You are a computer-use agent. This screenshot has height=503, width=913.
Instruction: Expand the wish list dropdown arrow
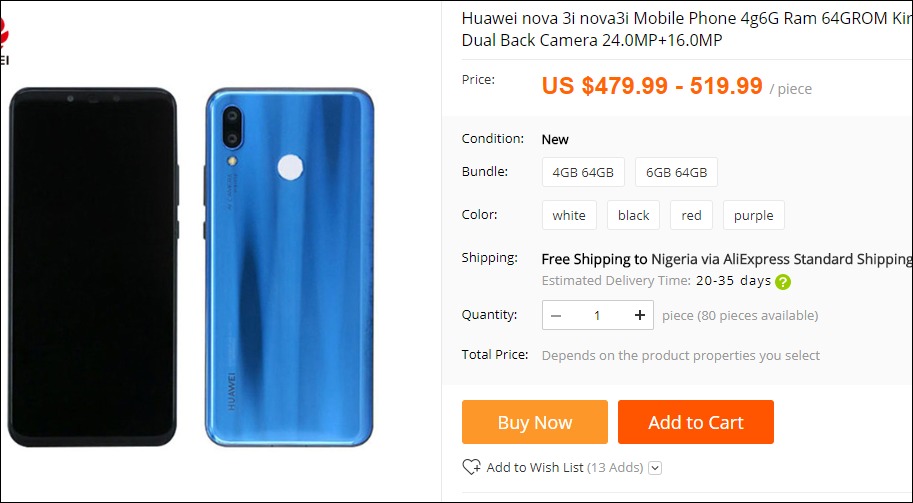click(x=655, y=467)
